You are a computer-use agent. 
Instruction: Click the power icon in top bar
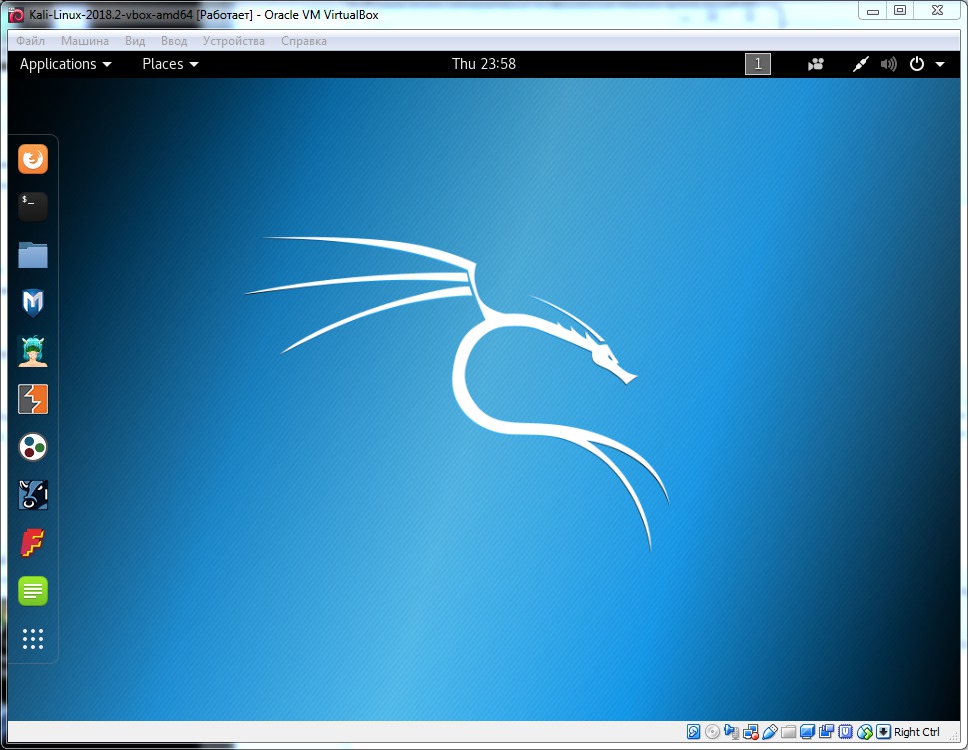pyautogui.click(x=917, y=64)
